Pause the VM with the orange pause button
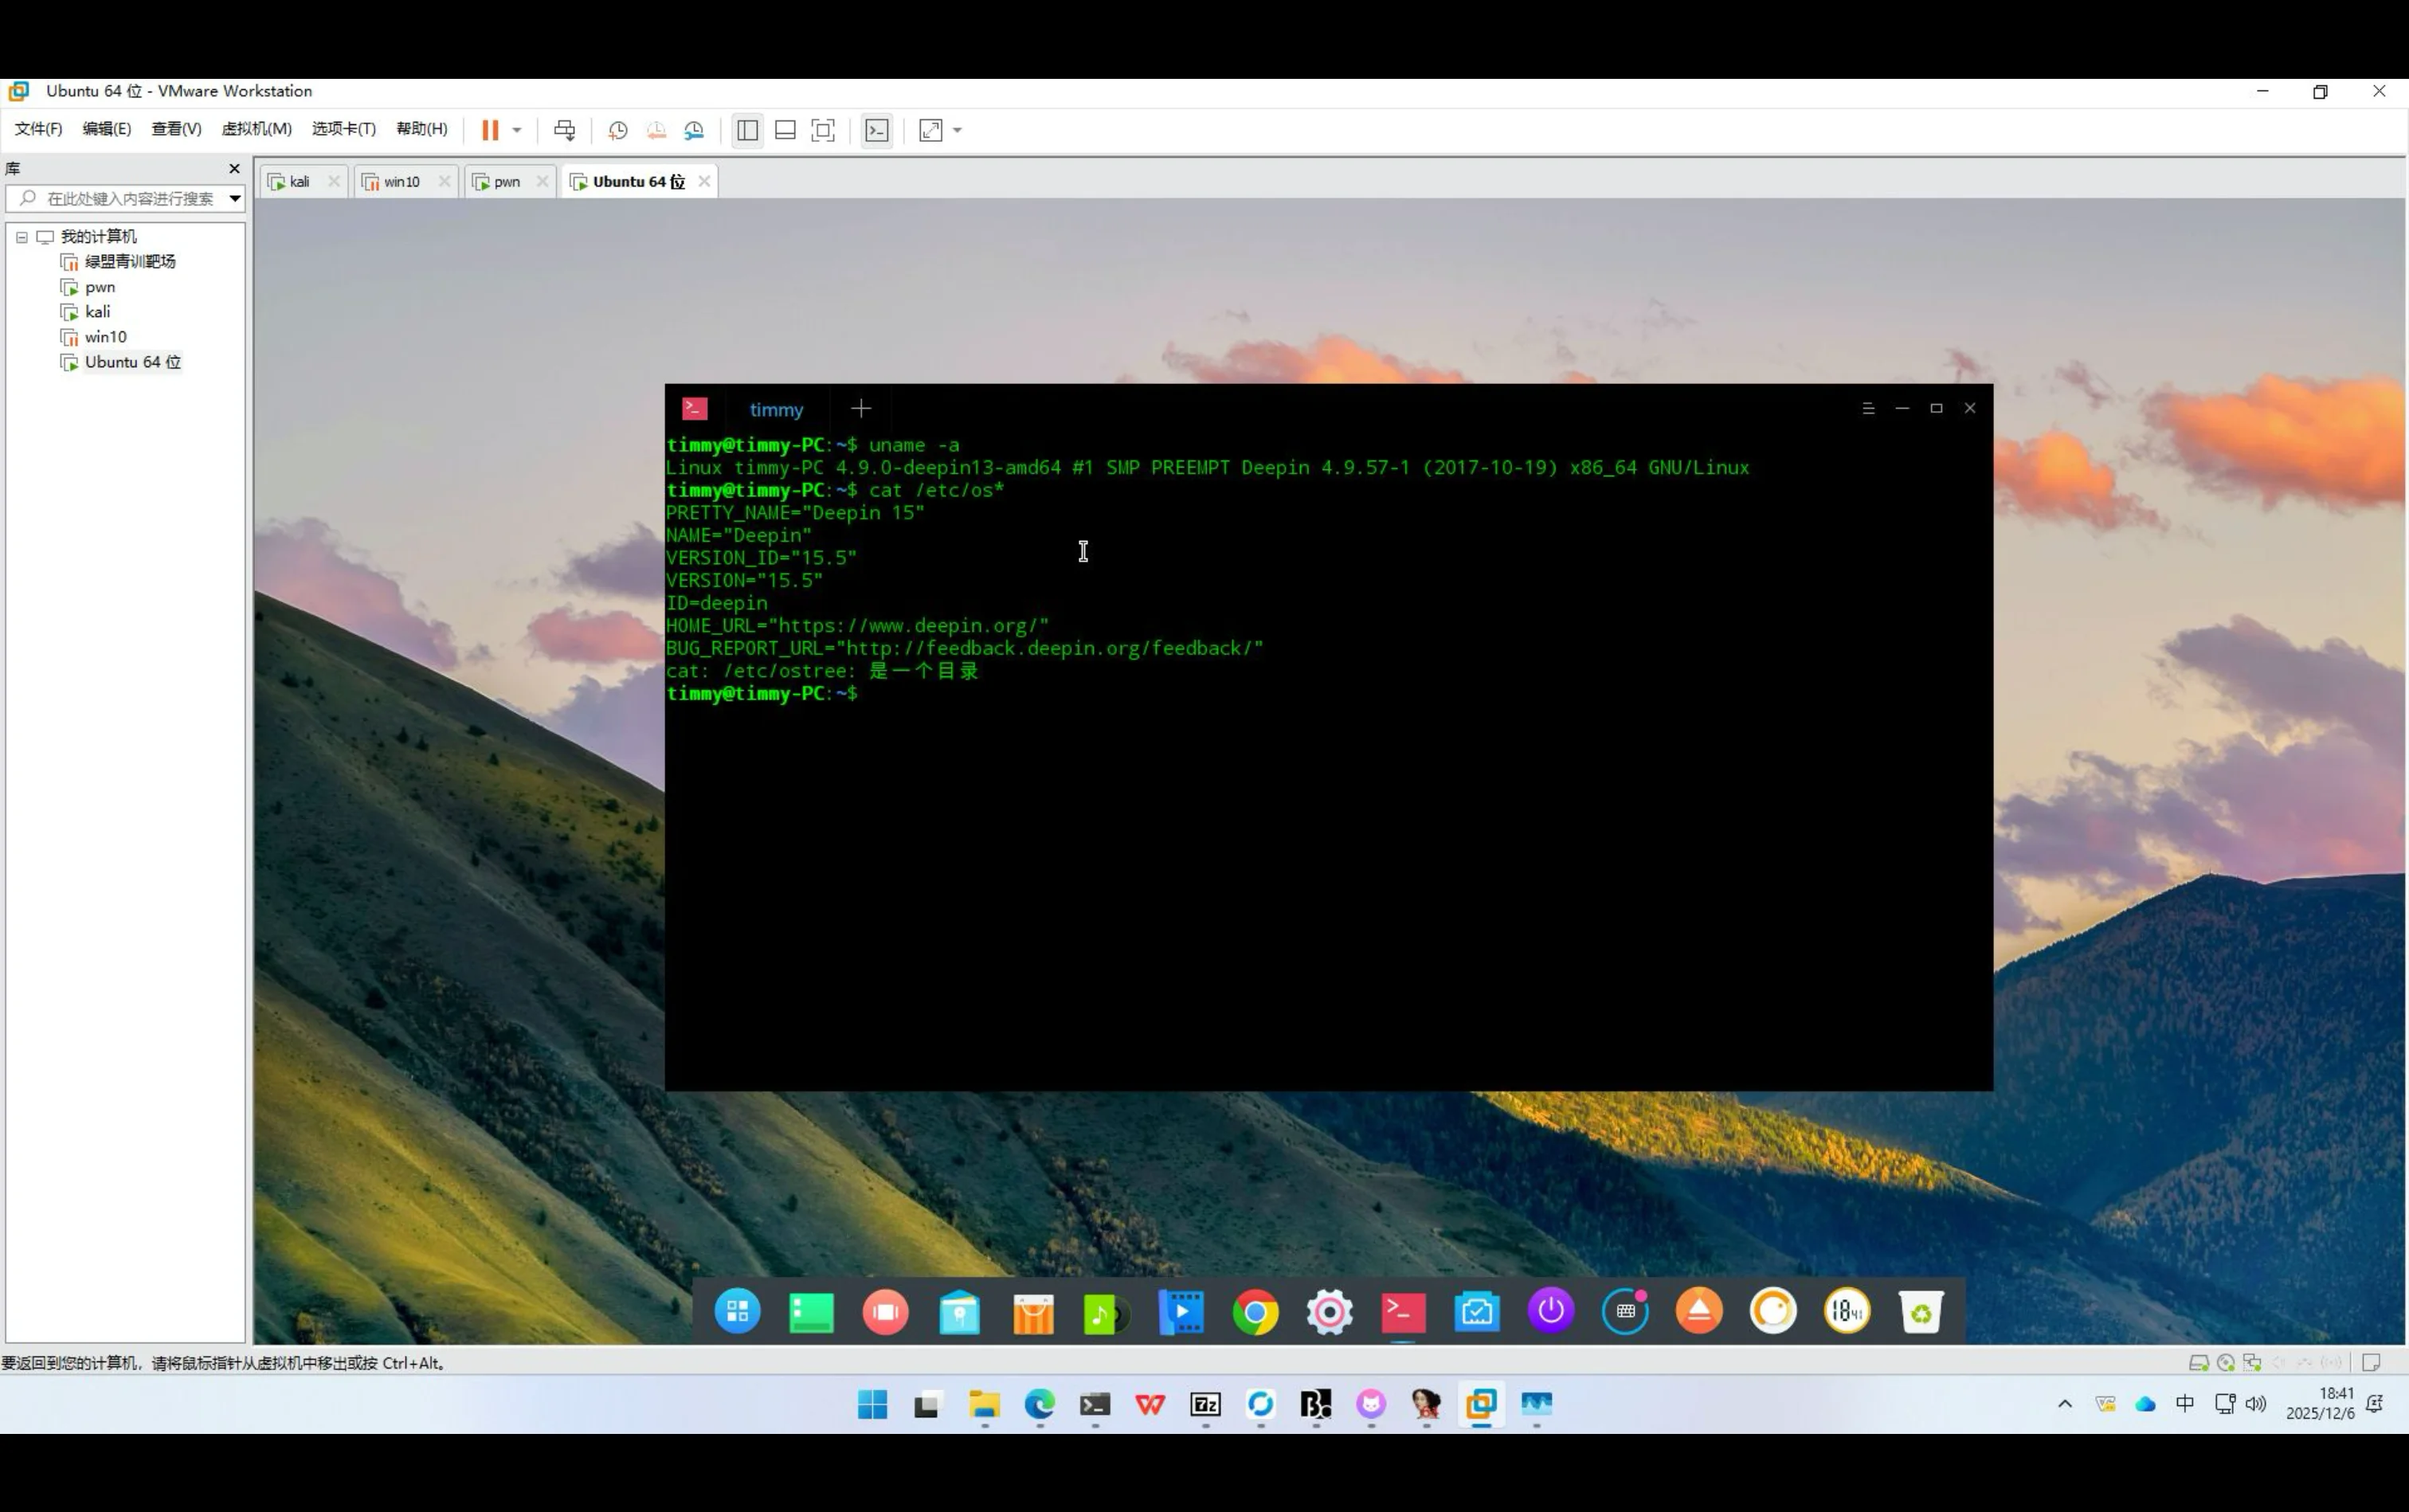The height and width of the screenshot is (1512, 2409). coord(489,130)
